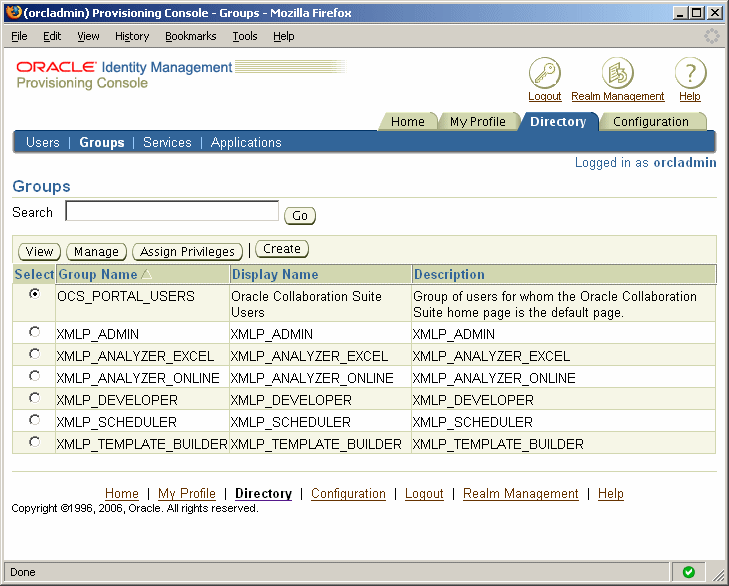Open the Tools menu
This screenshot has width=729, height=586.
click(x=245, y=36)
